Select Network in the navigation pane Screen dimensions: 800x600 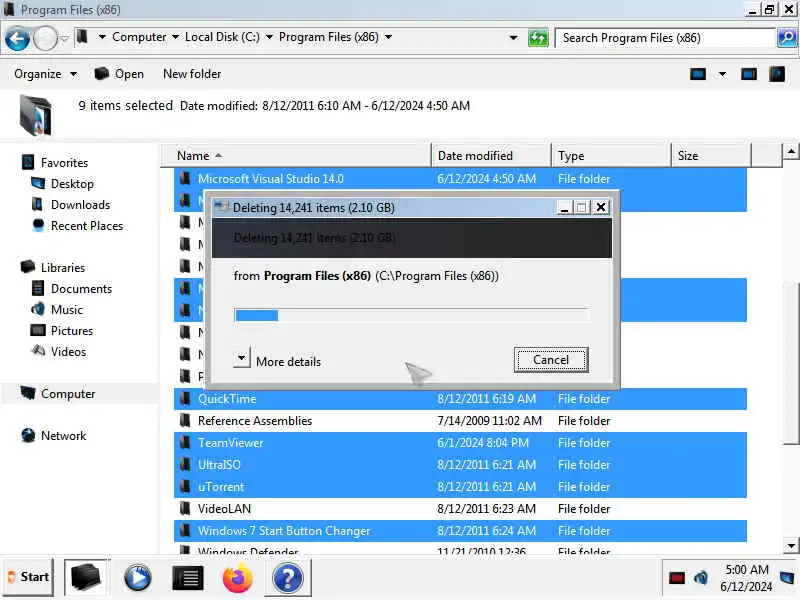point(63,436)
